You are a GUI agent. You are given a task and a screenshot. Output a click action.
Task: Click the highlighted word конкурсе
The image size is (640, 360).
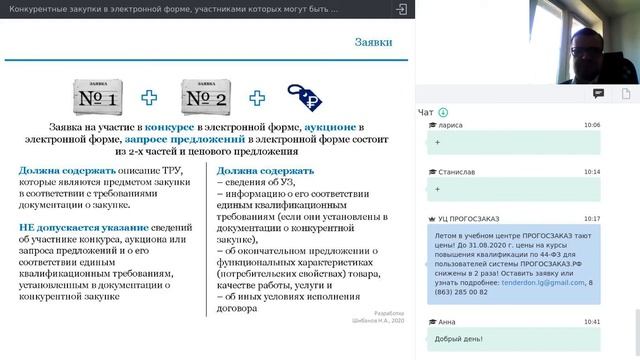(169, 127)
